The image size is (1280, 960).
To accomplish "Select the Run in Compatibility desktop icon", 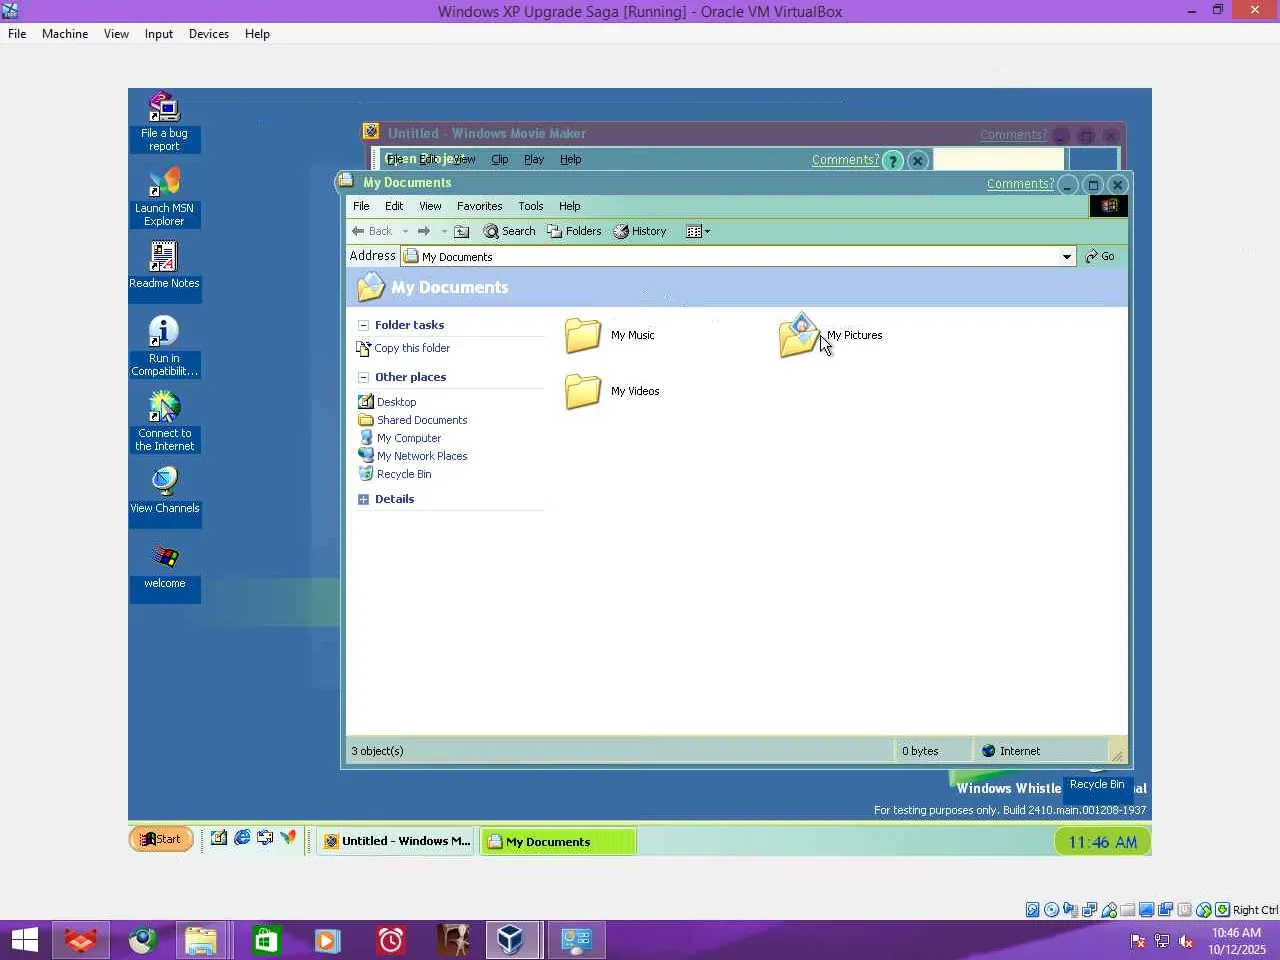I will 164,346.
